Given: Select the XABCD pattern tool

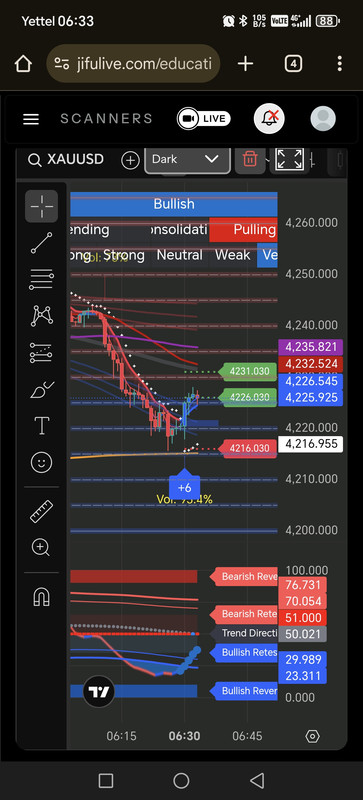Looking at the screenshot, I should tap(41, 316).
